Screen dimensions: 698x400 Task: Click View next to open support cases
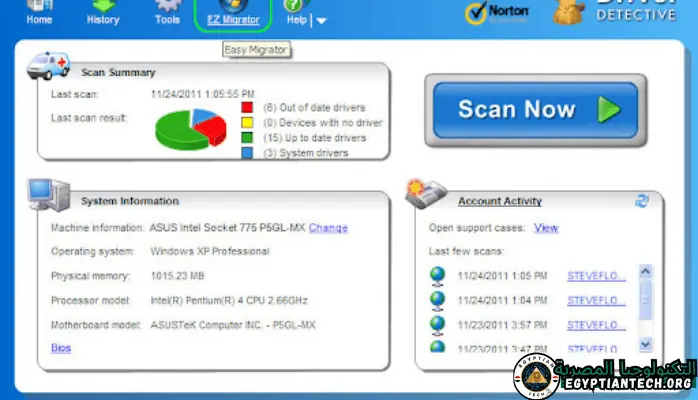[x=545, y=228]
